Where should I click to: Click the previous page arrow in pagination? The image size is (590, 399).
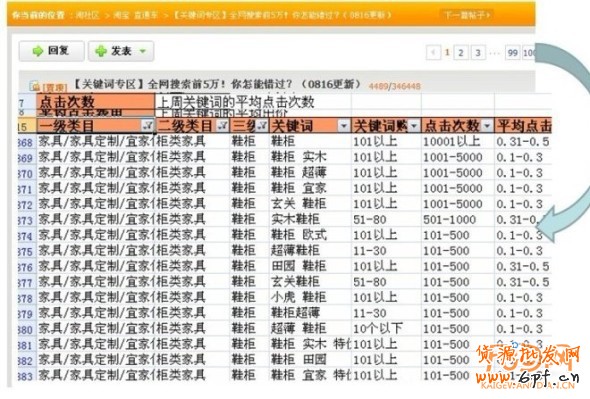pos(433,52)
